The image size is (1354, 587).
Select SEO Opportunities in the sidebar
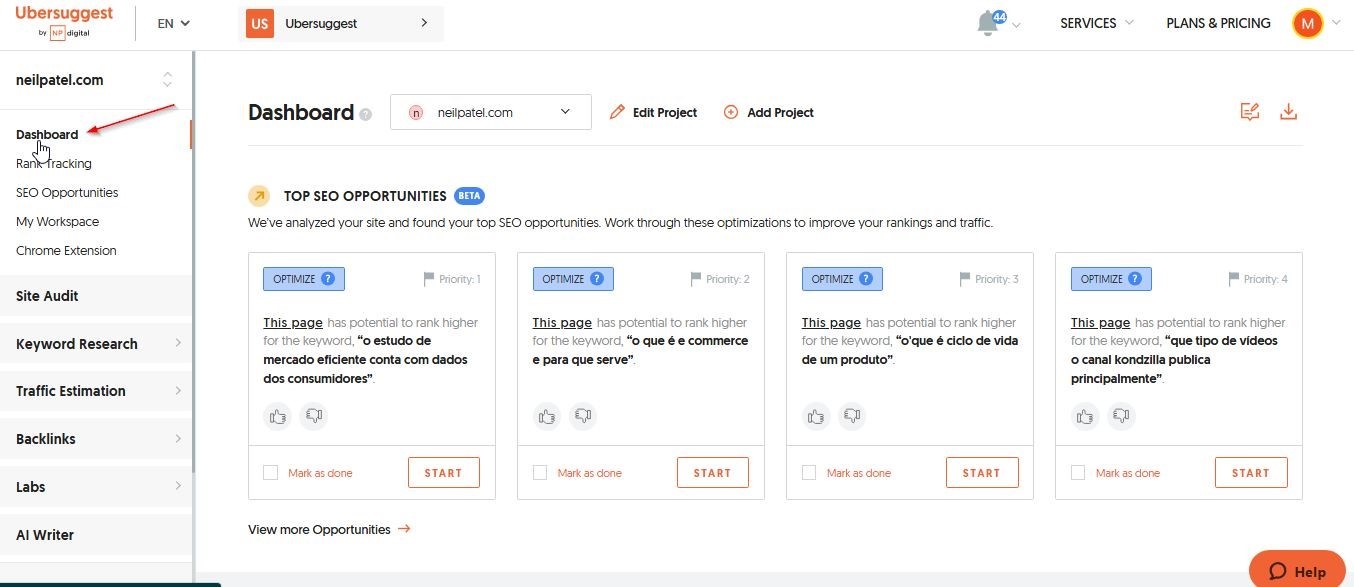(x=67, y=192)
